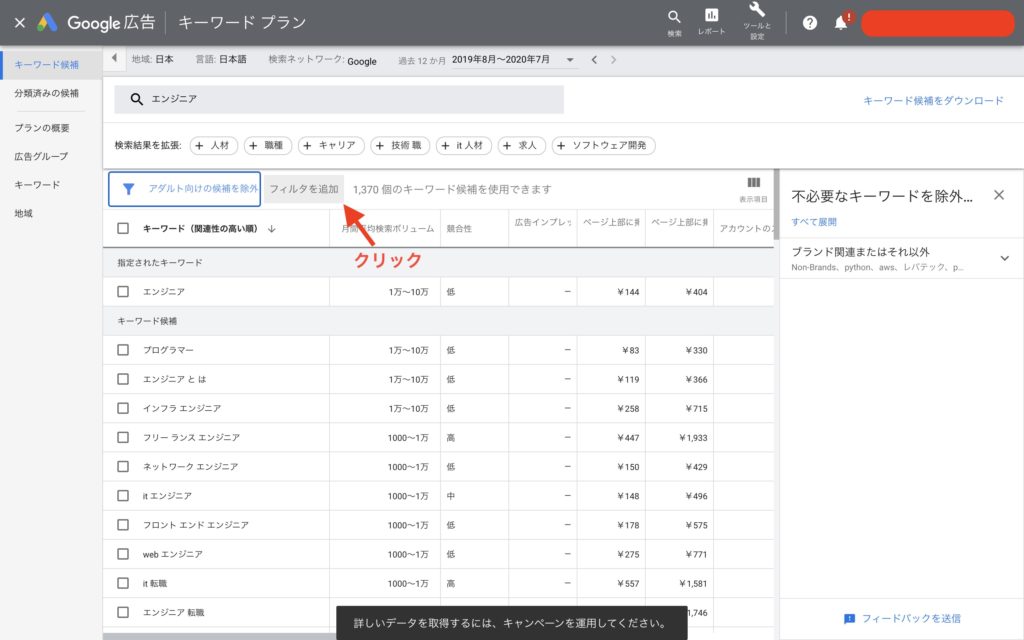The height and width of the screenshot is (640, 1024).
Task: Open the Reports (レポート) chart icon
Action: [x=711, y=15]
